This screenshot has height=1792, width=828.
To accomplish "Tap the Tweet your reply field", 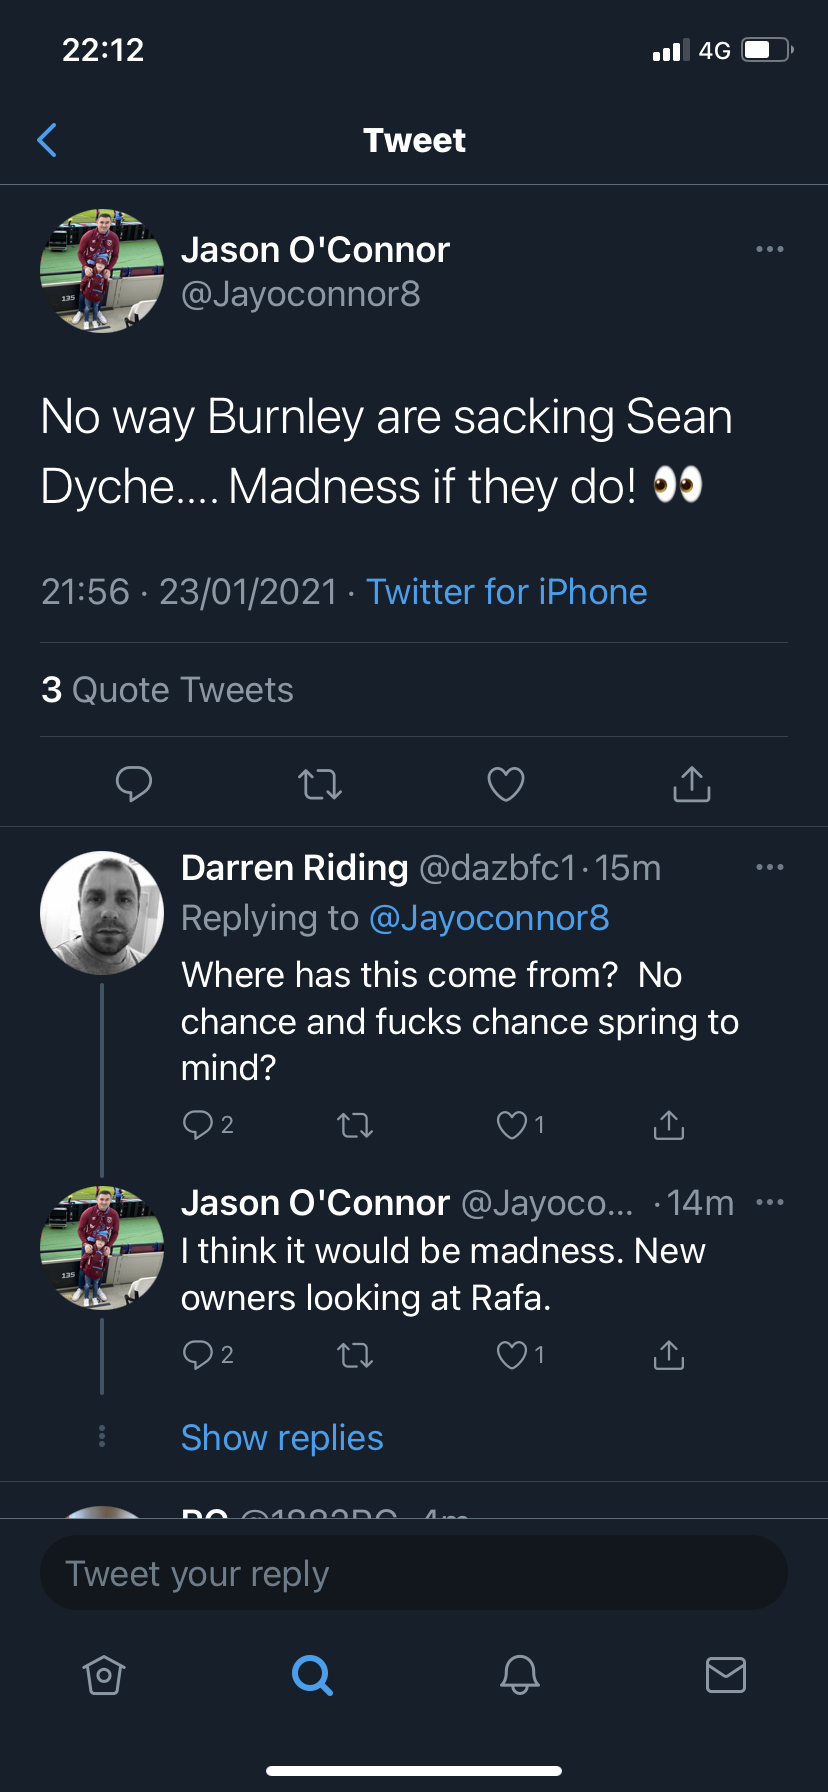I will 414,1573.
